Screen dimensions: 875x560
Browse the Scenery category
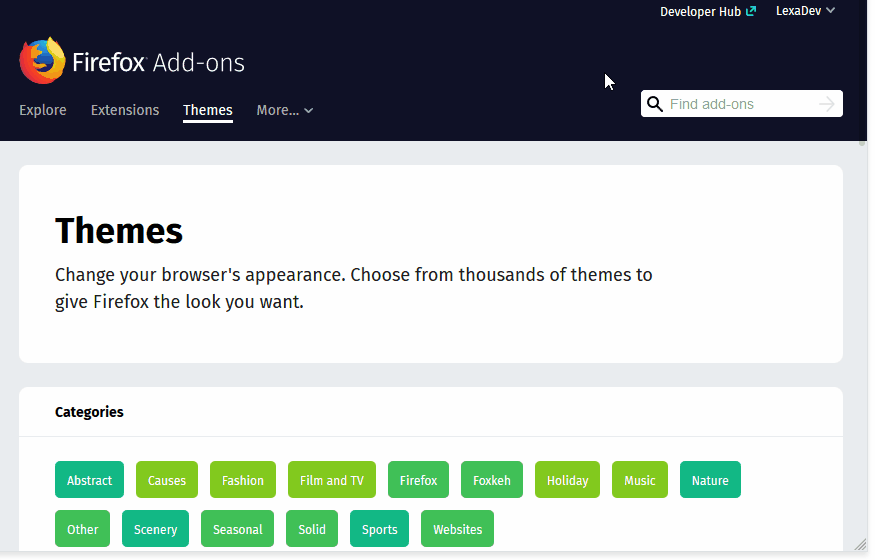156,531
